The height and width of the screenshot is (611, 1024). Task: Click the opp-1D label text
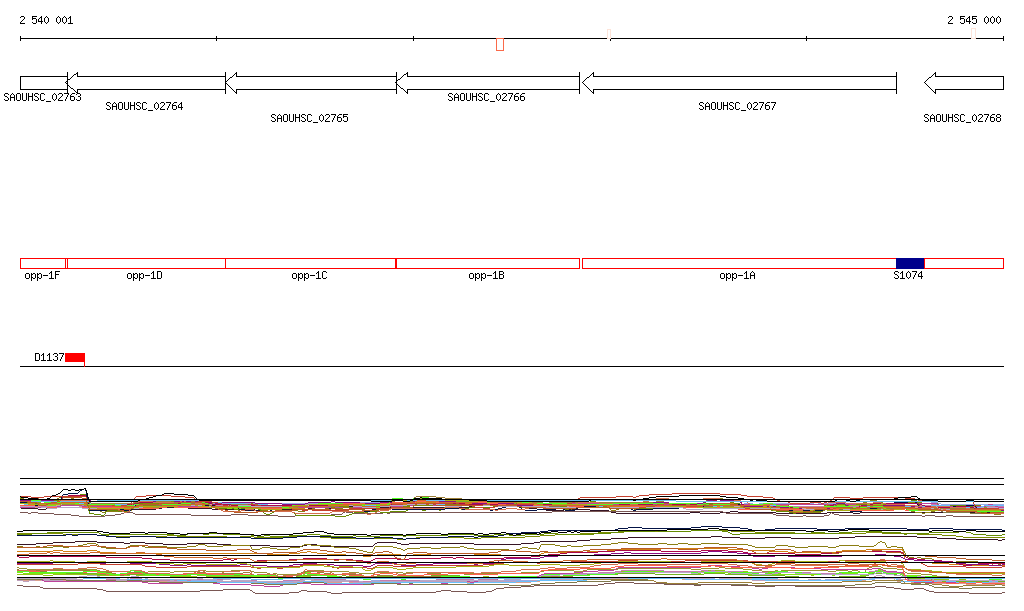click(x=144, y=275)
